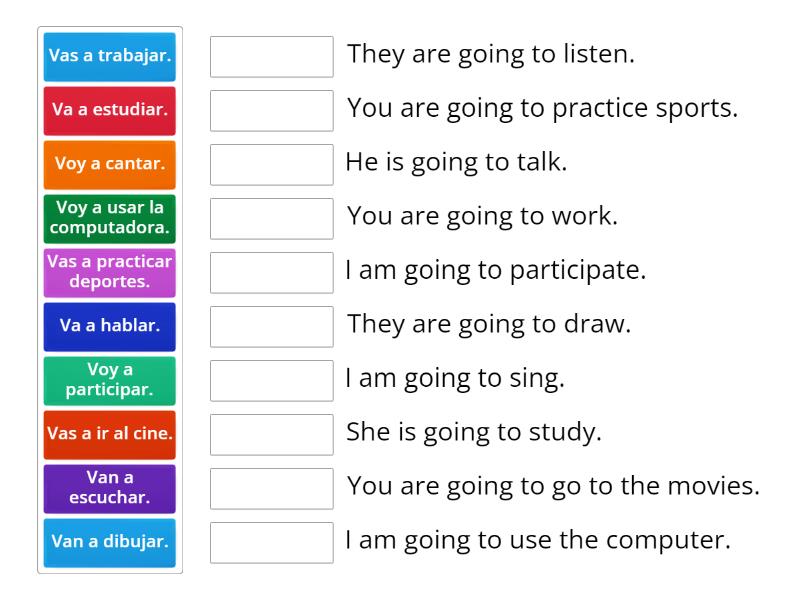The image size is (800, 600).
Task: Select answer slot beside 'You are going to practice sports.'
Action: [272, 111]
